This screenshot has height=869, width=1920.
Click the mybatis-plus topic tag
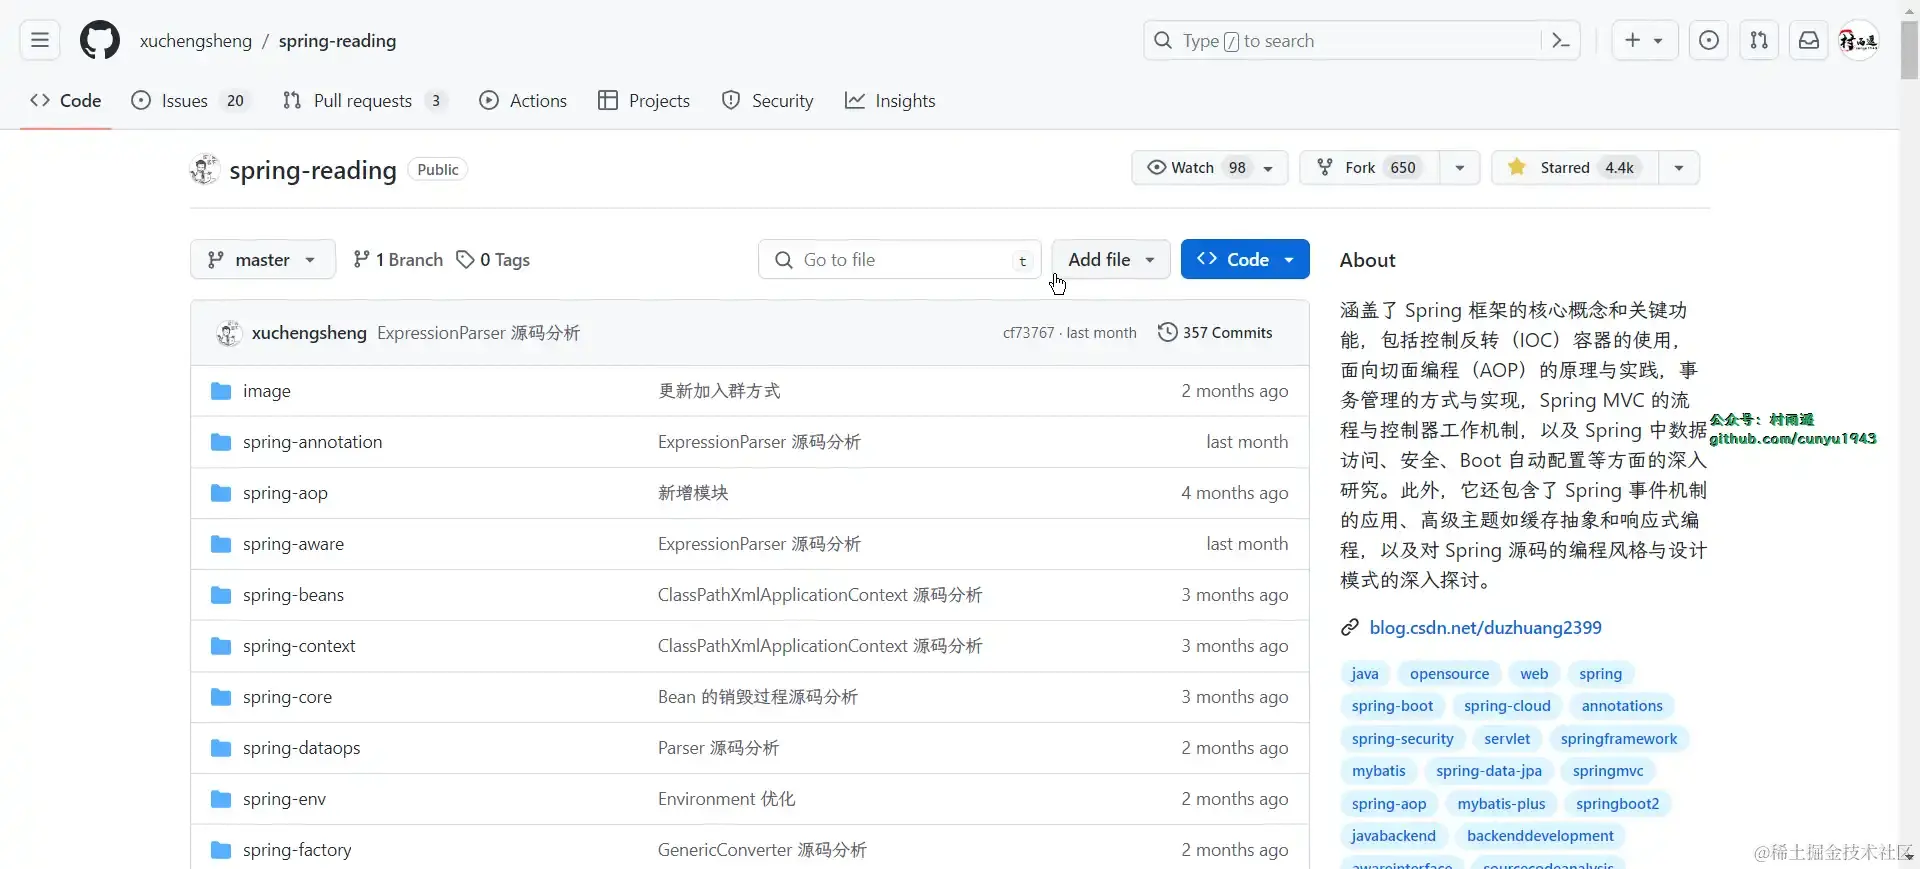[x=1501, y=804]
